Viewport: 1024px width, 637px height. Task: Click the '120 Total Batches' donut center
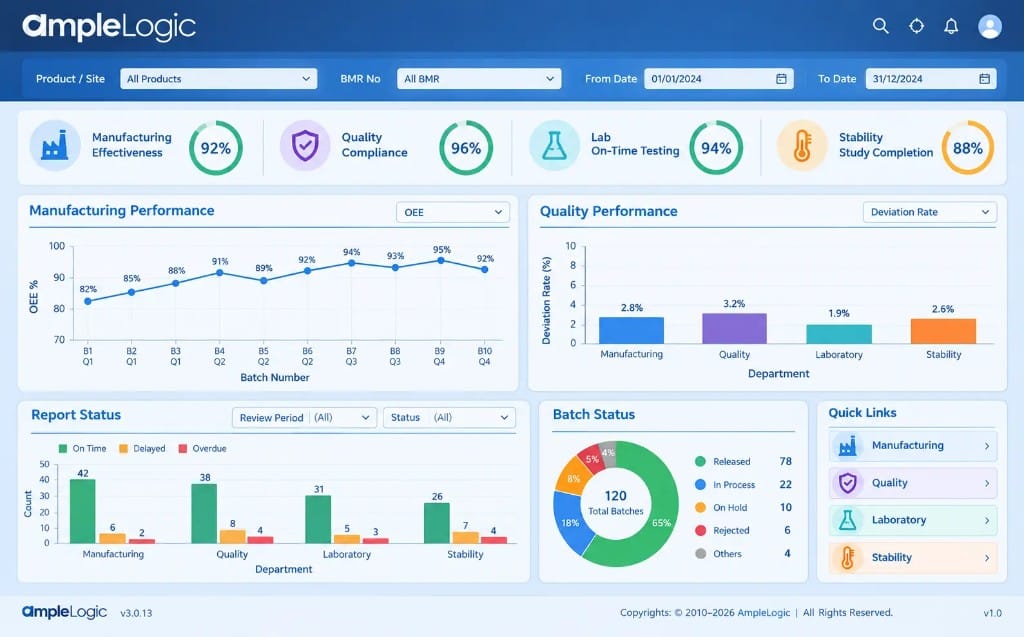coord(615,502)
